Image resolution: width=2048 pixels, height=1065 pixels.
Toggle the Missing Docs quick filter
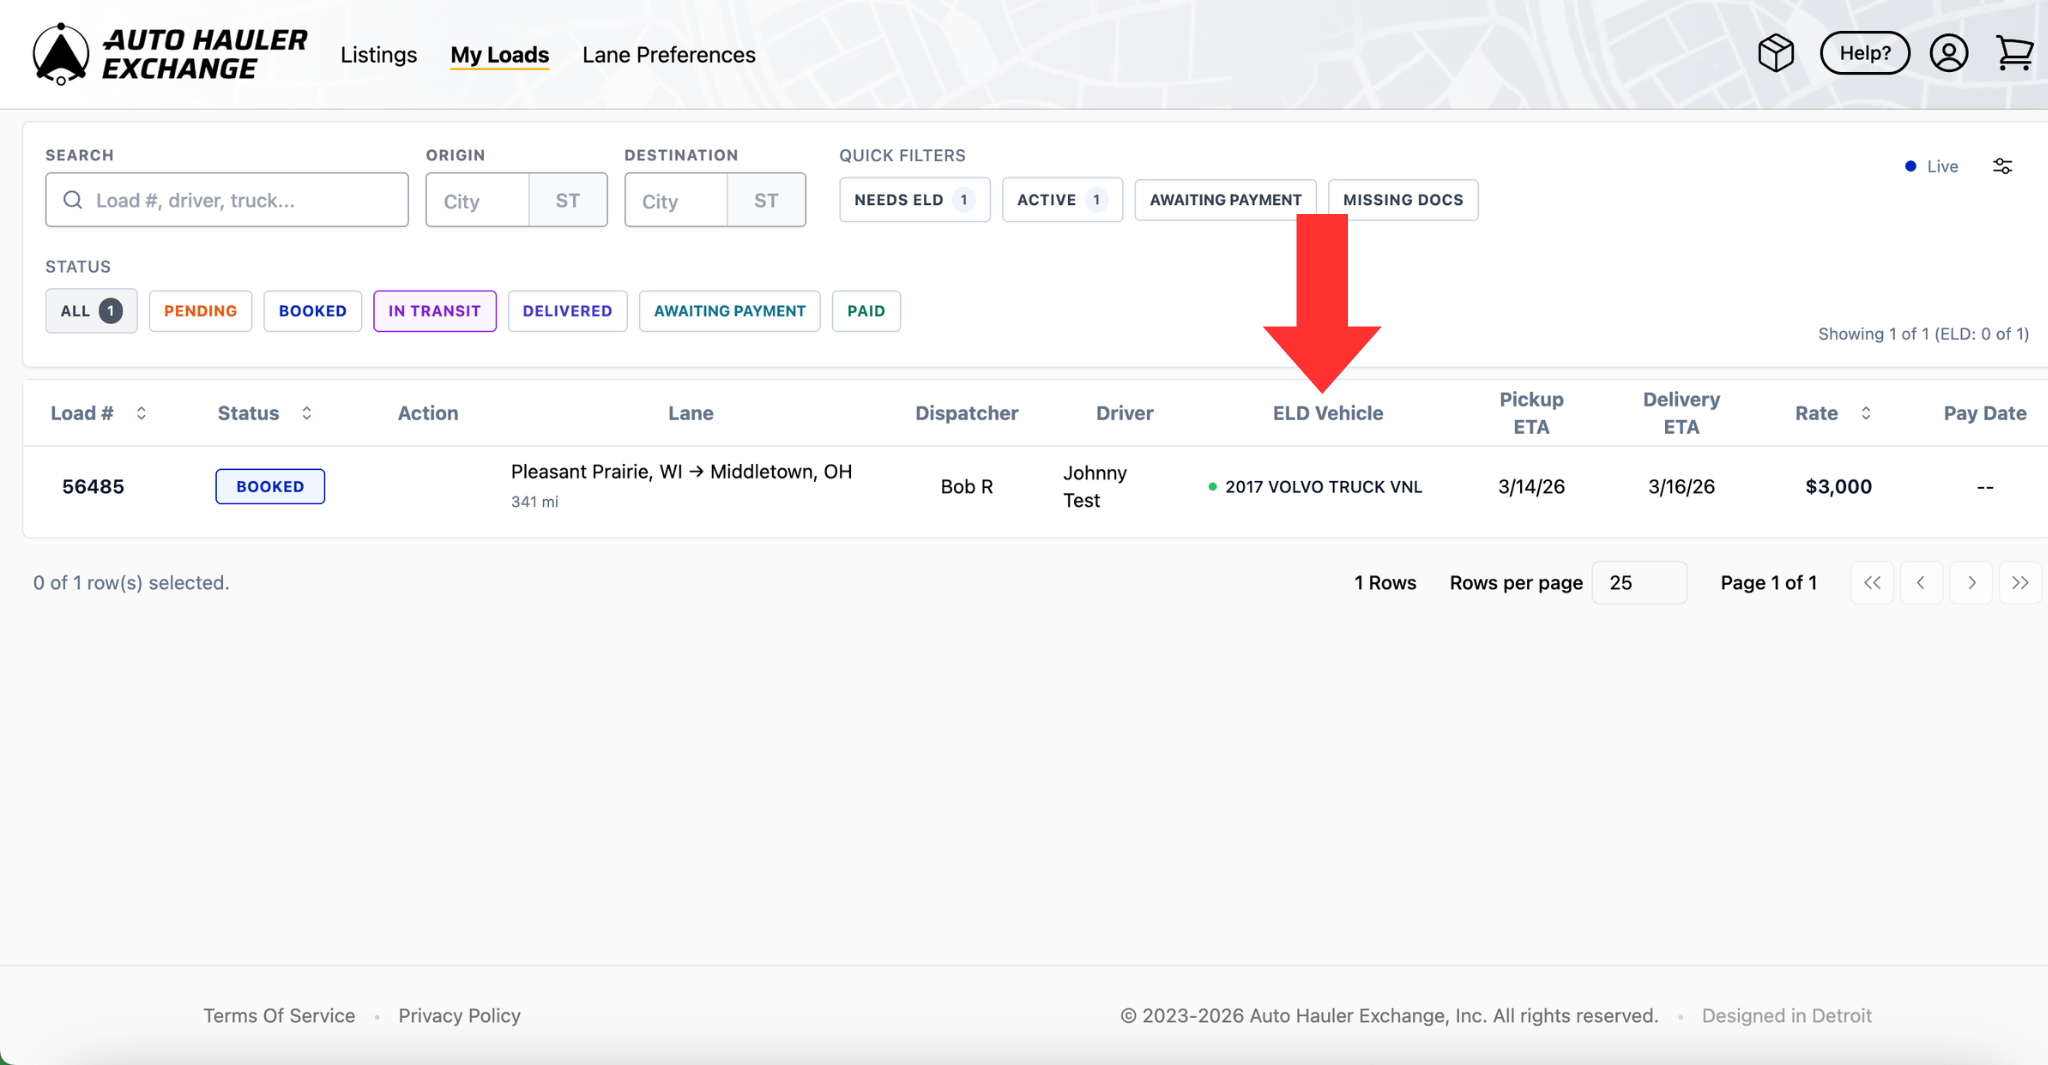[x=1402, y=200]
